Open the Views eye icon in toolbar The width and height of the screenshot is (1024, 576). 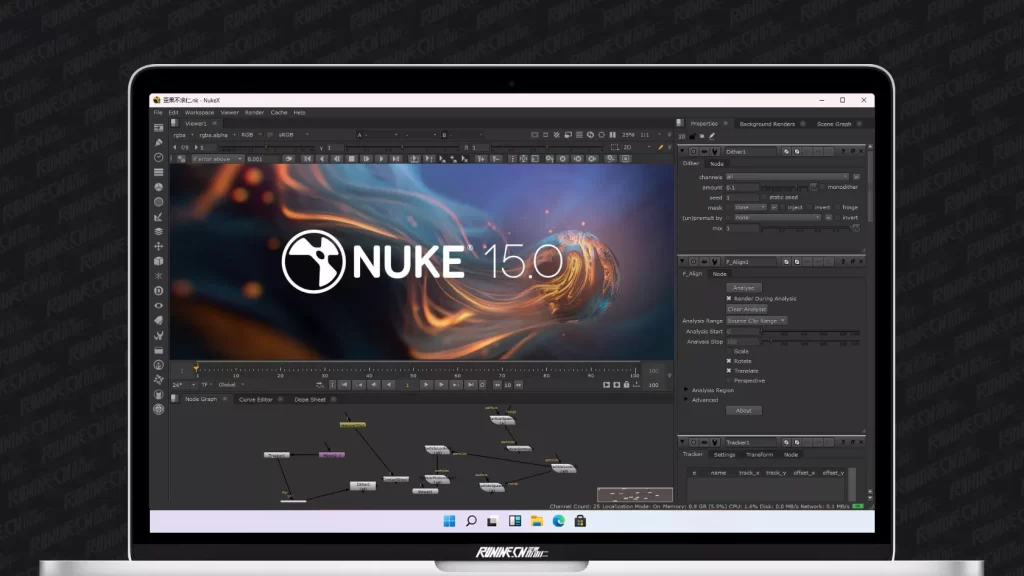(x=158, y=305)
